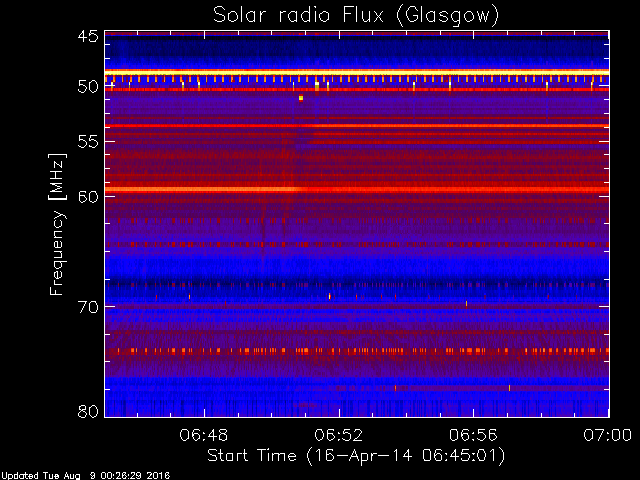Select the 50 frequency axis label
640x480 pixels.
pos(88,87)
